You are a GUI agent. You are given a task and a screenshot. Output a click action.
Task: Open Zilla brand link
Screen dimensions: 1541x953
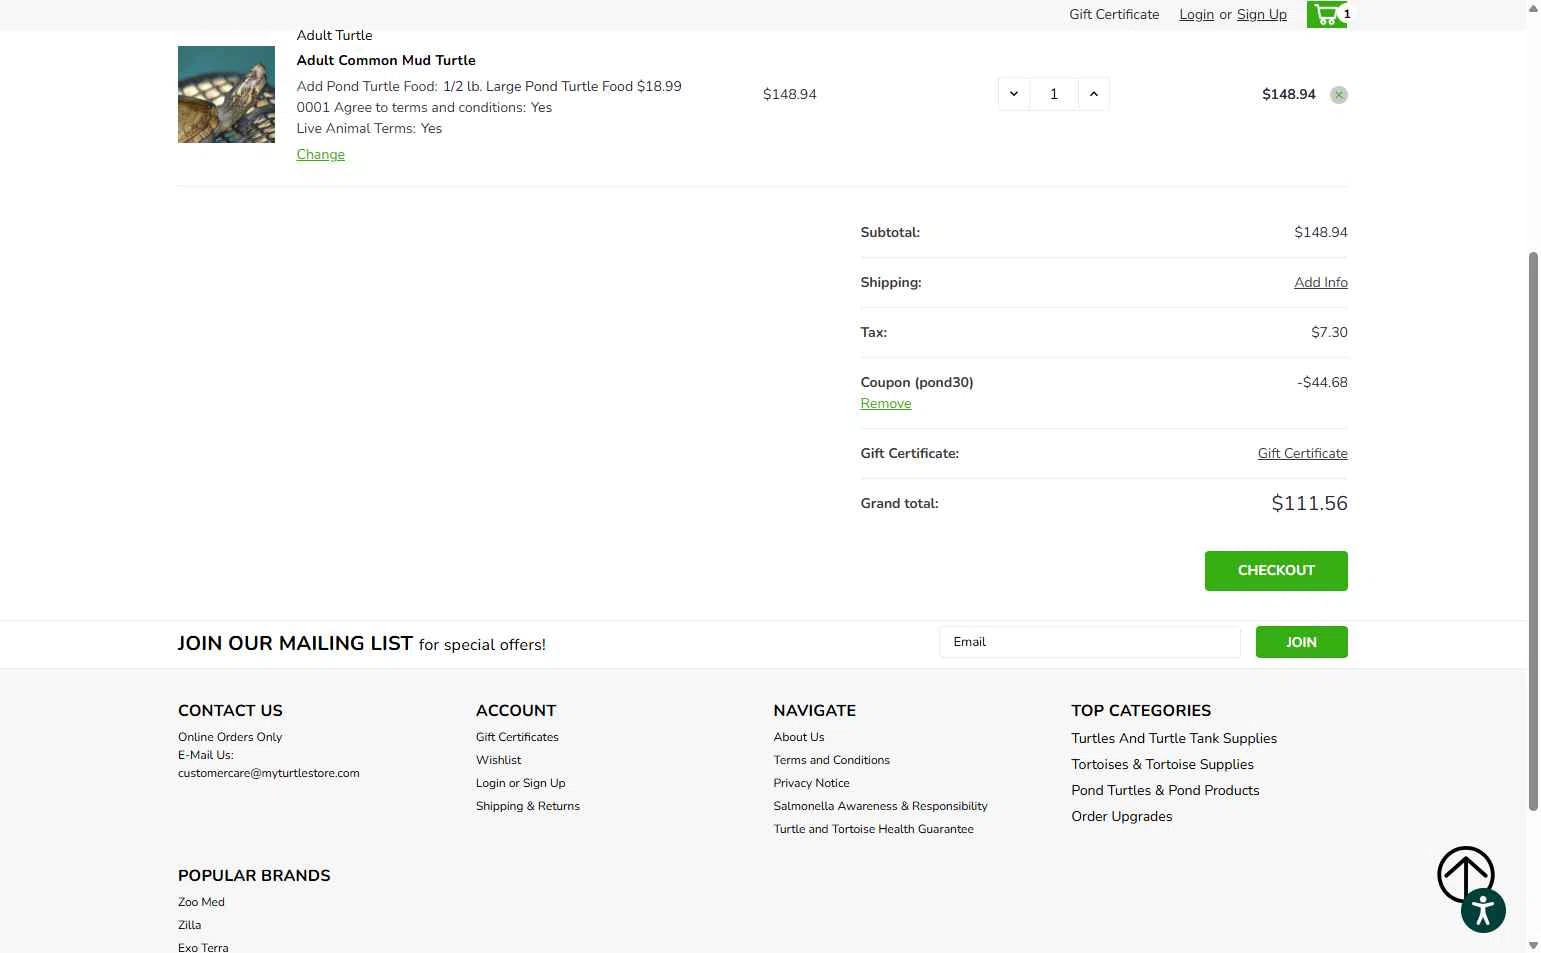point(189,925)
